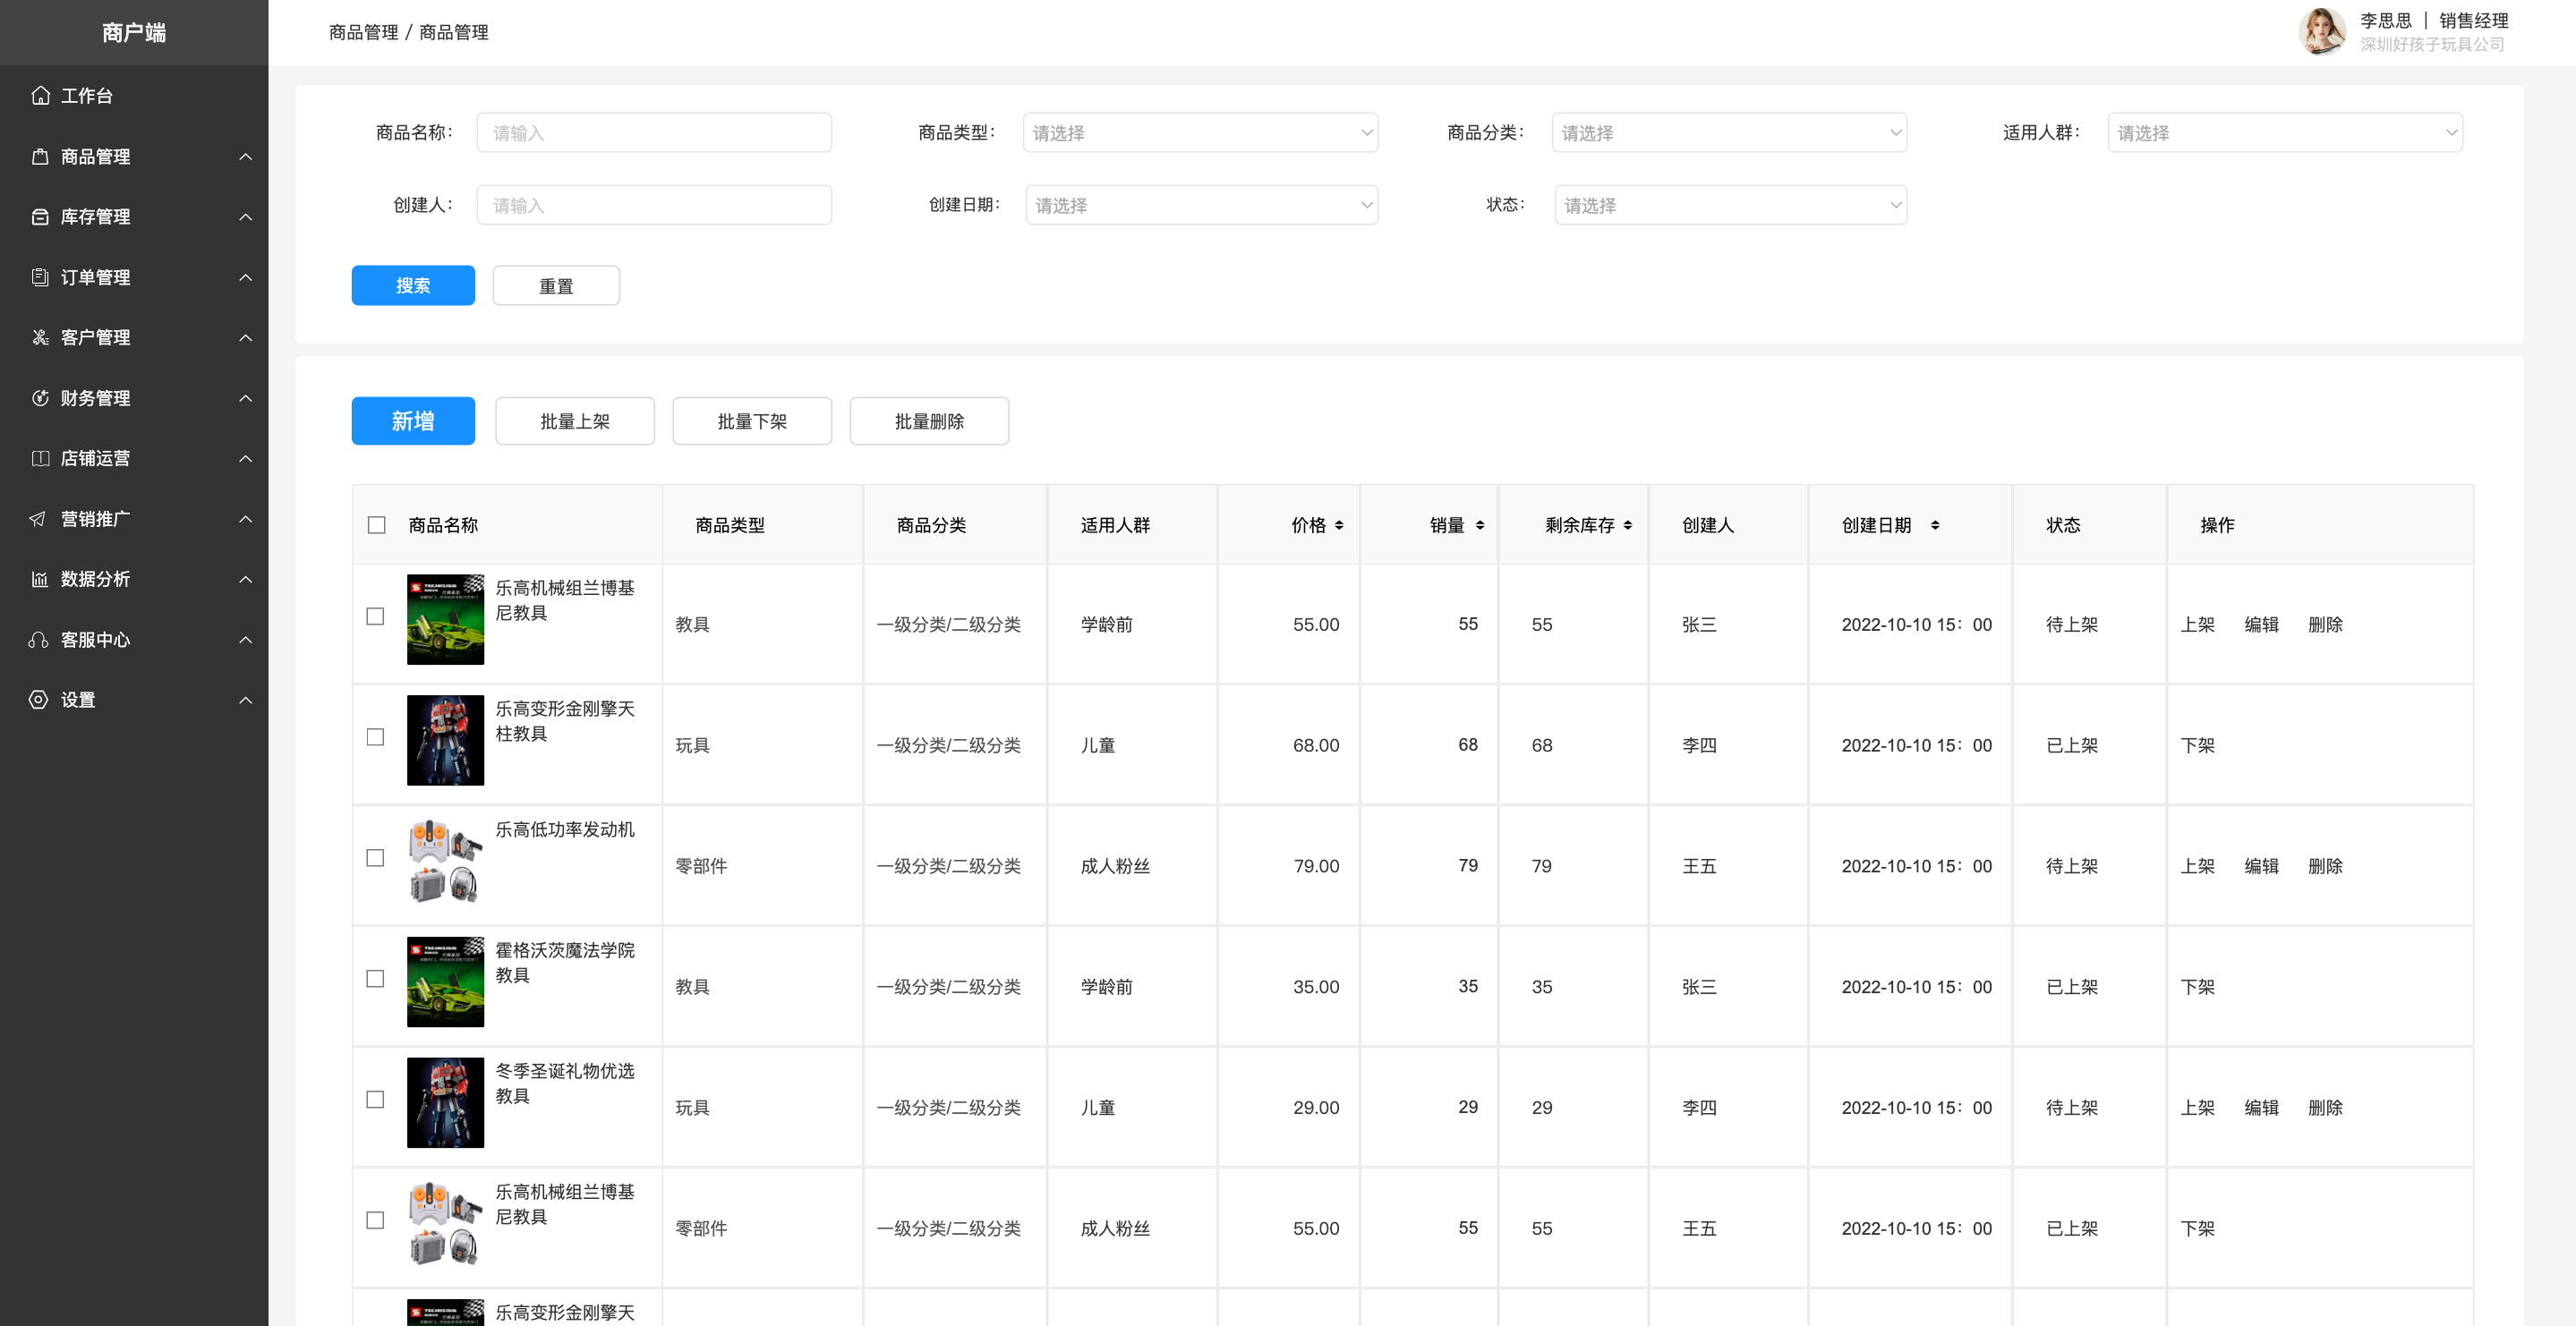Click 编辑 for 乐高低功率发动机
The image size is (2576, 1326).
coord(2261,866)
